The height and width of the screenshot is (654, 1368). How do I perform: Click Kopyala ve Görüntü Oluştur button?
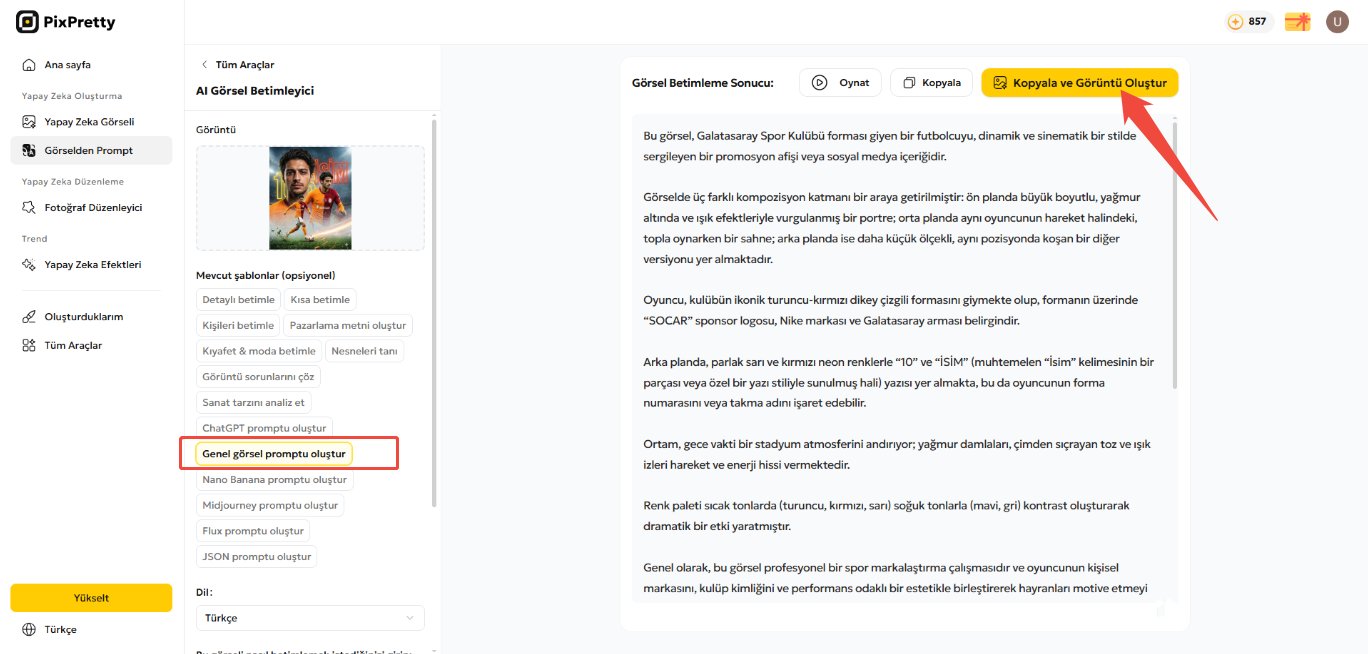1080,83
